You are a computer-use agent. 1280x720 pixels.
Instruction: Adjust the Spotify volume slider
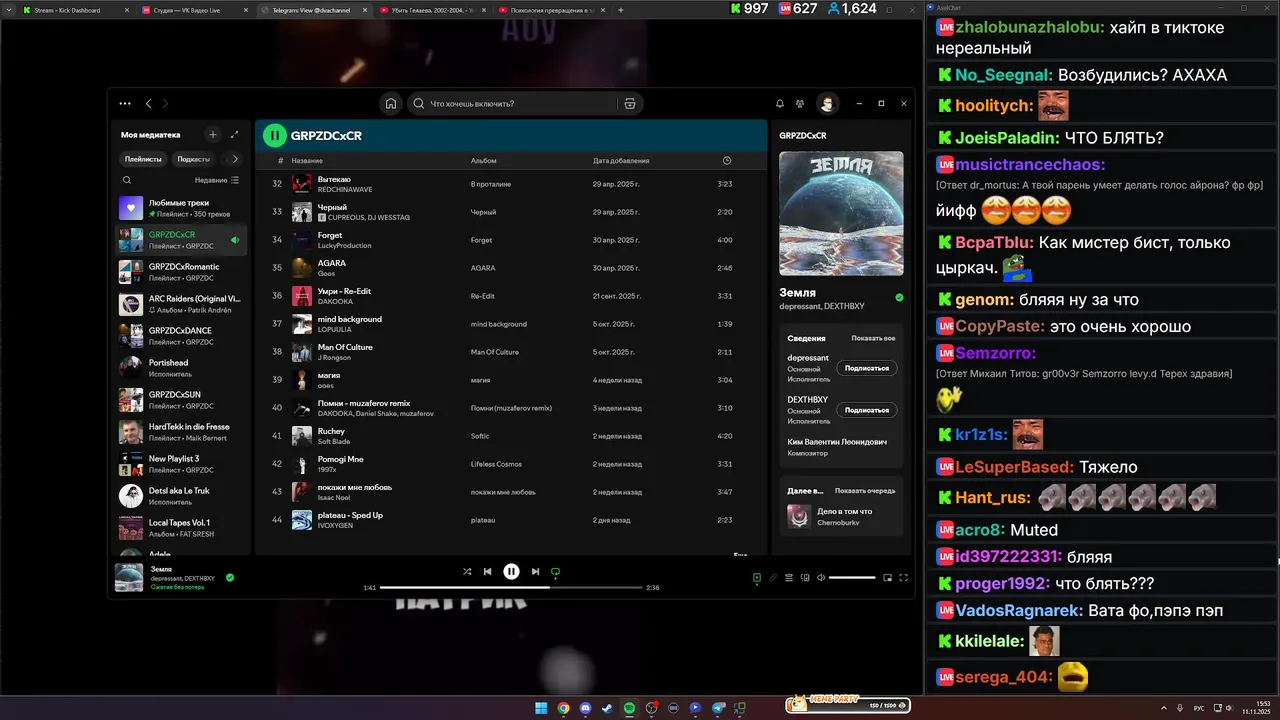click(852, 577)
